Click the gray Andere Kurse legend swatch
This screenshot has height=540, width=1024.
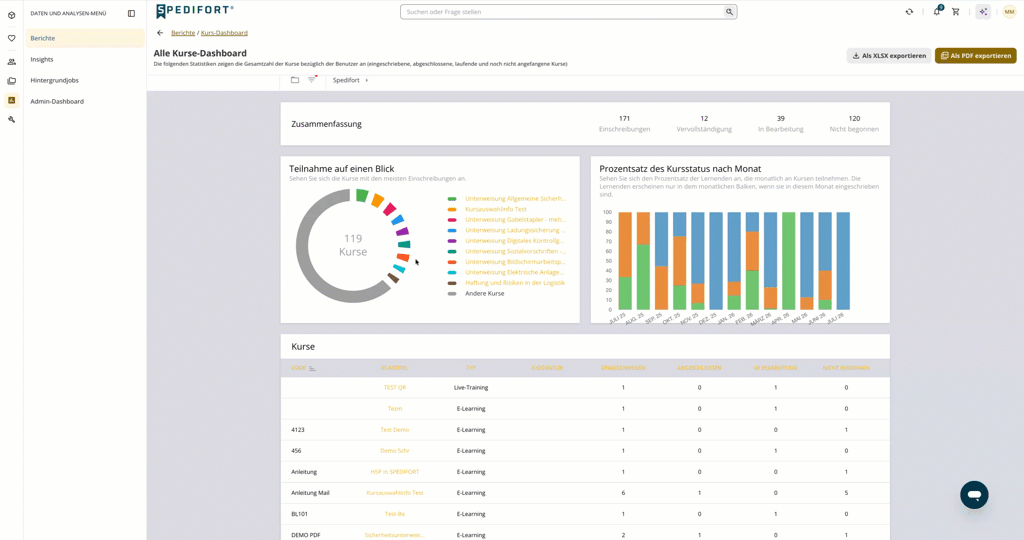(x=452, y=294)
